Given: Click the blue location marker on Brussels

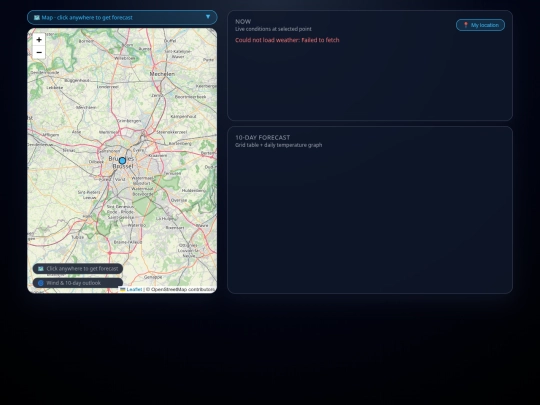Looking at the screenshot, I should click(122, 161).
